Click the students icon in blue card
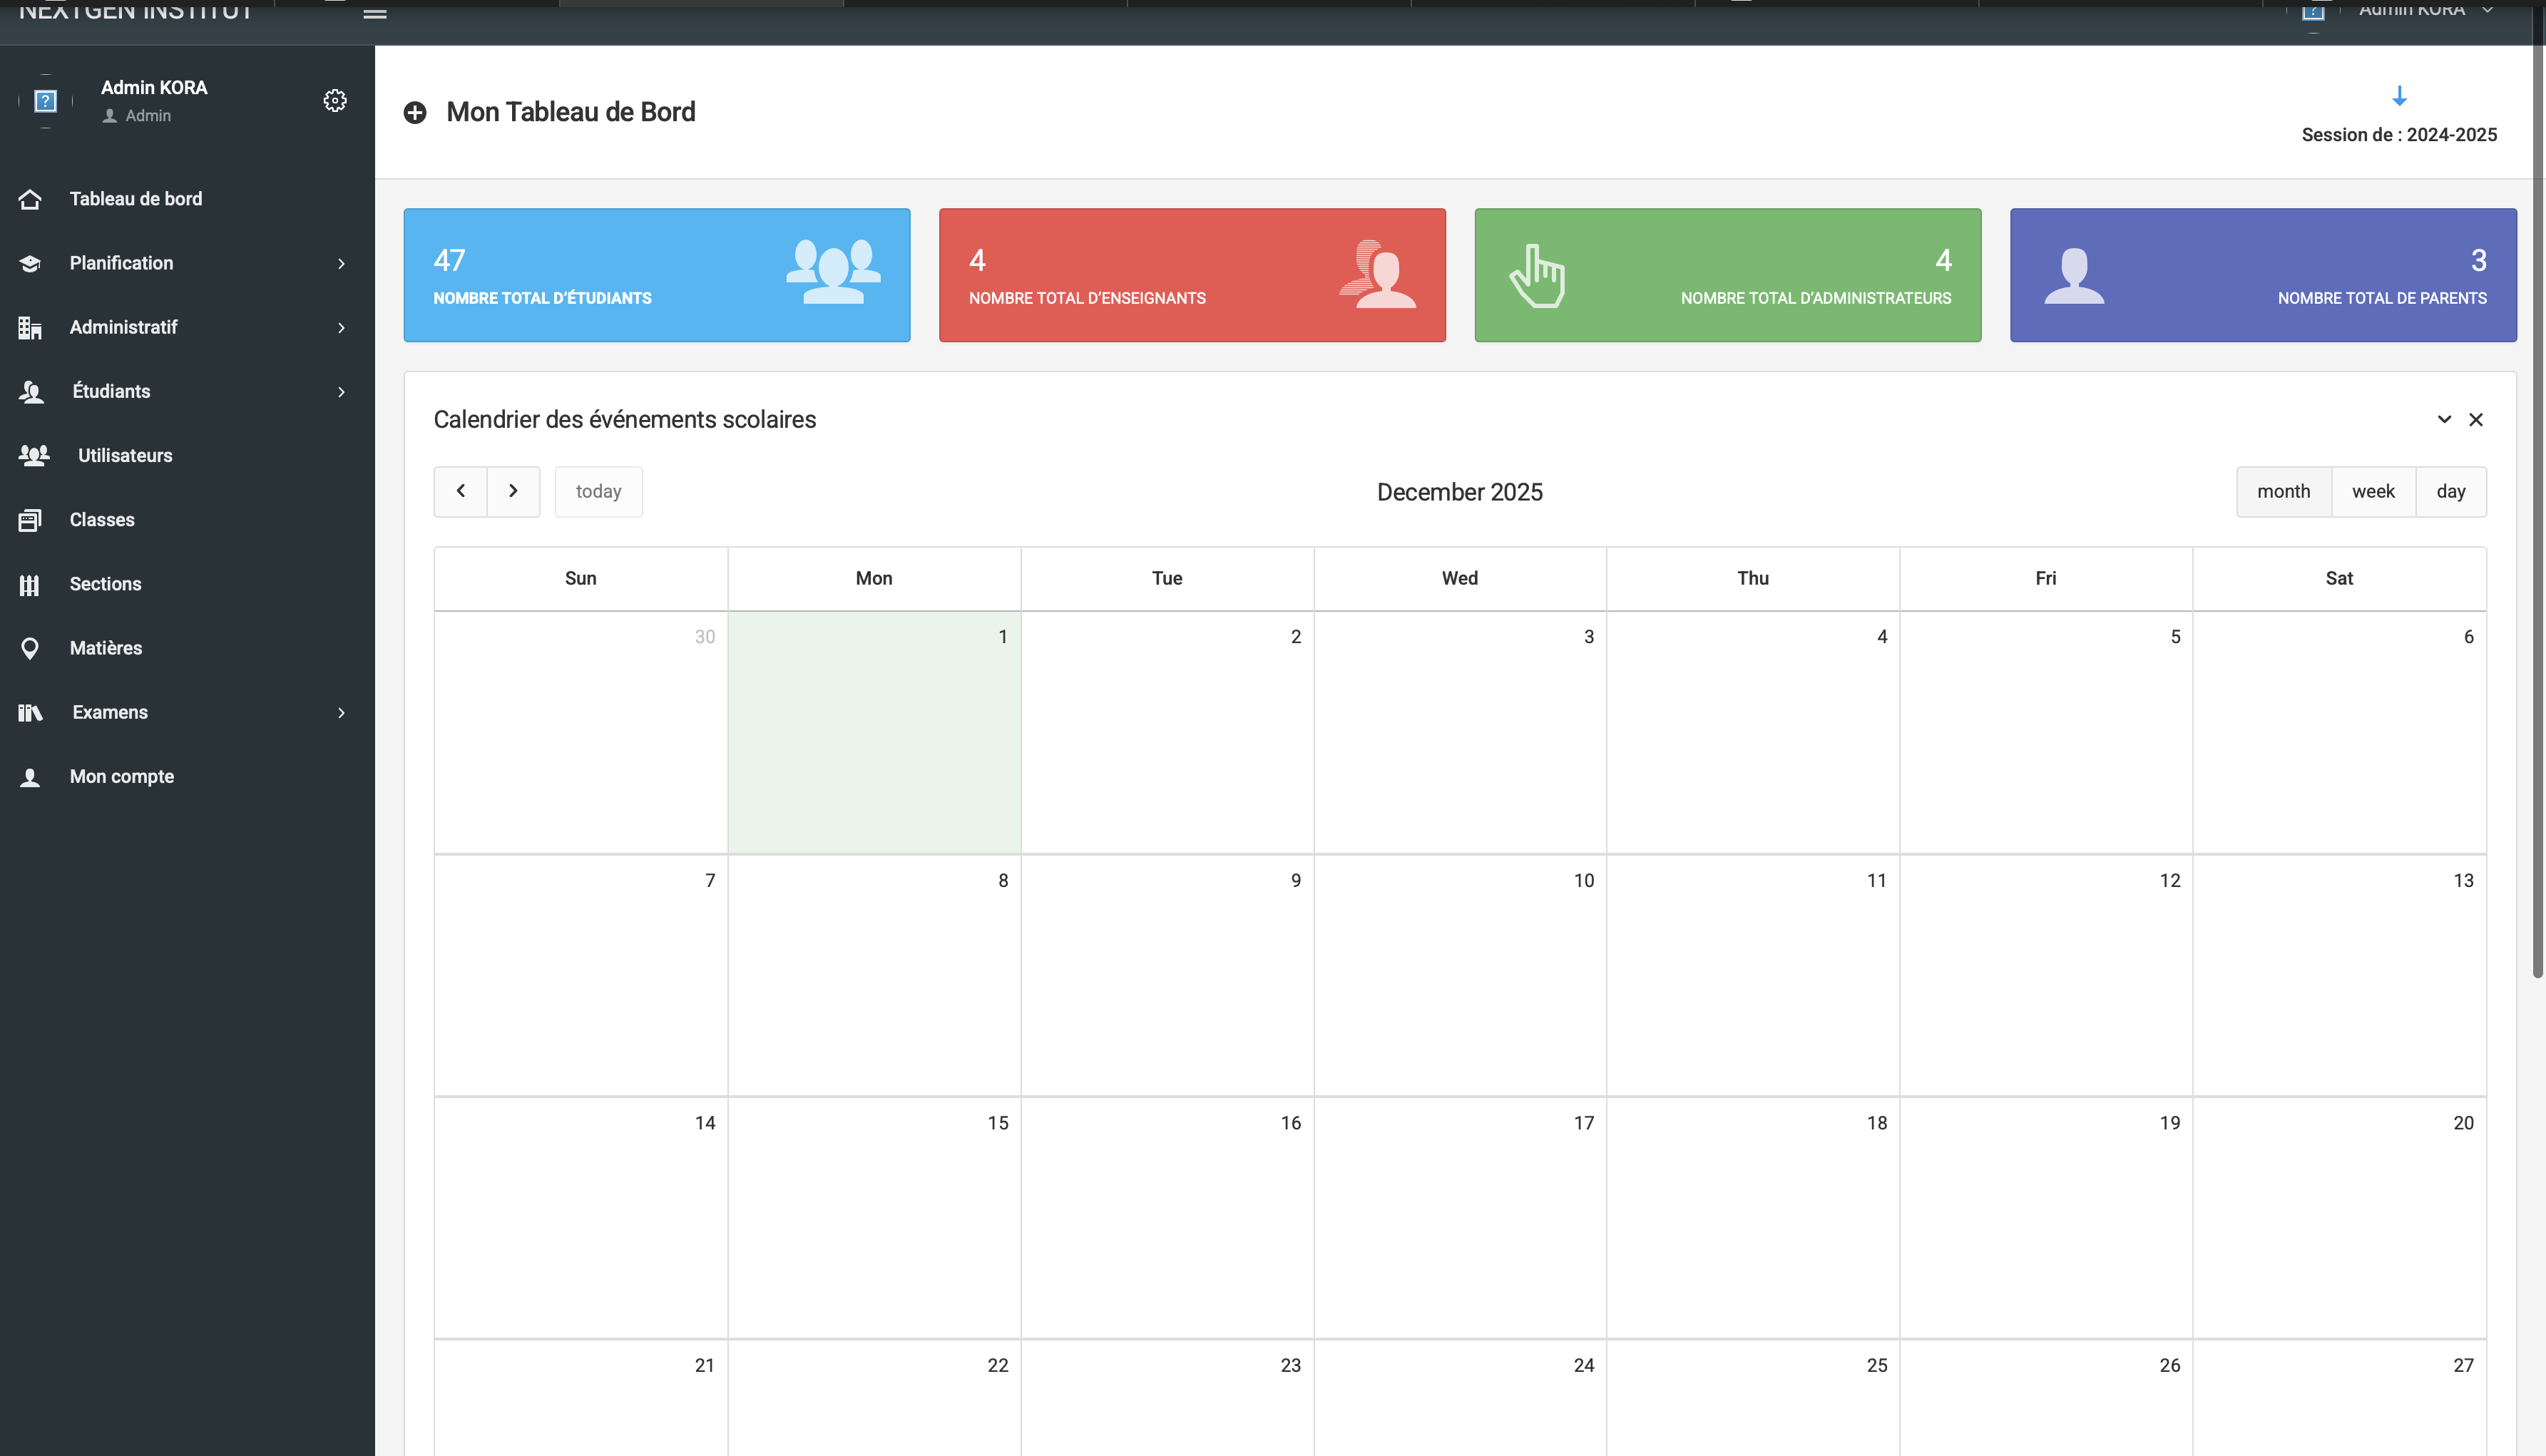Screen dimensions: 2546x1456 833,271
